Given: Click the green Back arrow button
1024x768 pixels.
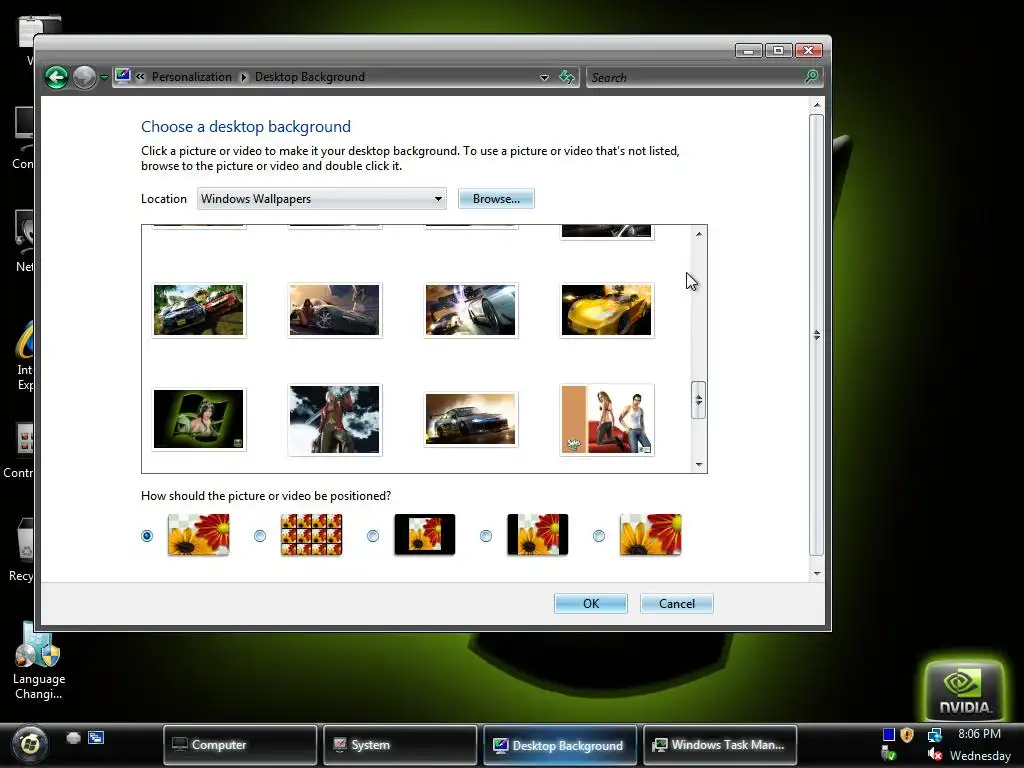Looking at the screenshot, I should tap(57, 77).
